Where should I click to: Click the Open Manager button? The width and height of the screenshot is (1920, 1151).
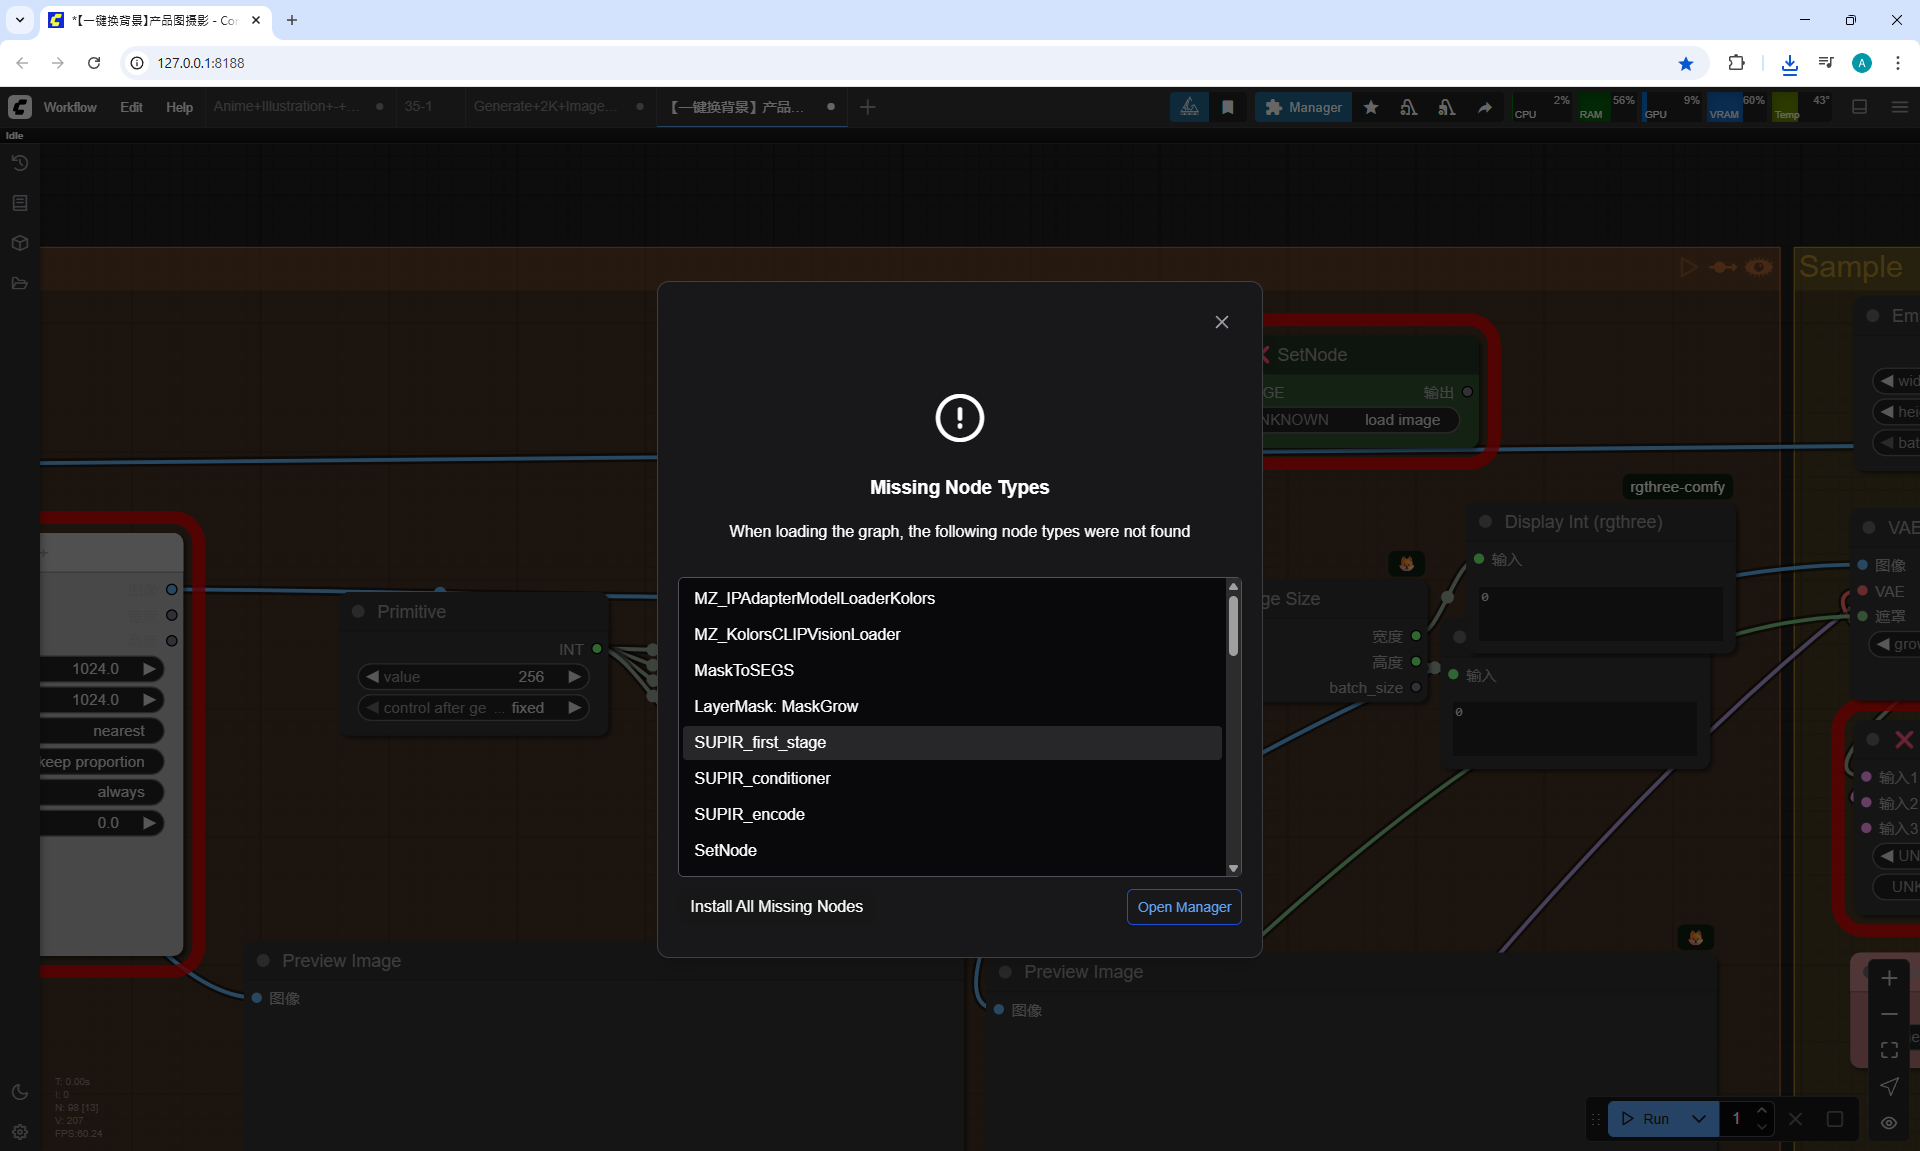pos(1184,907)
